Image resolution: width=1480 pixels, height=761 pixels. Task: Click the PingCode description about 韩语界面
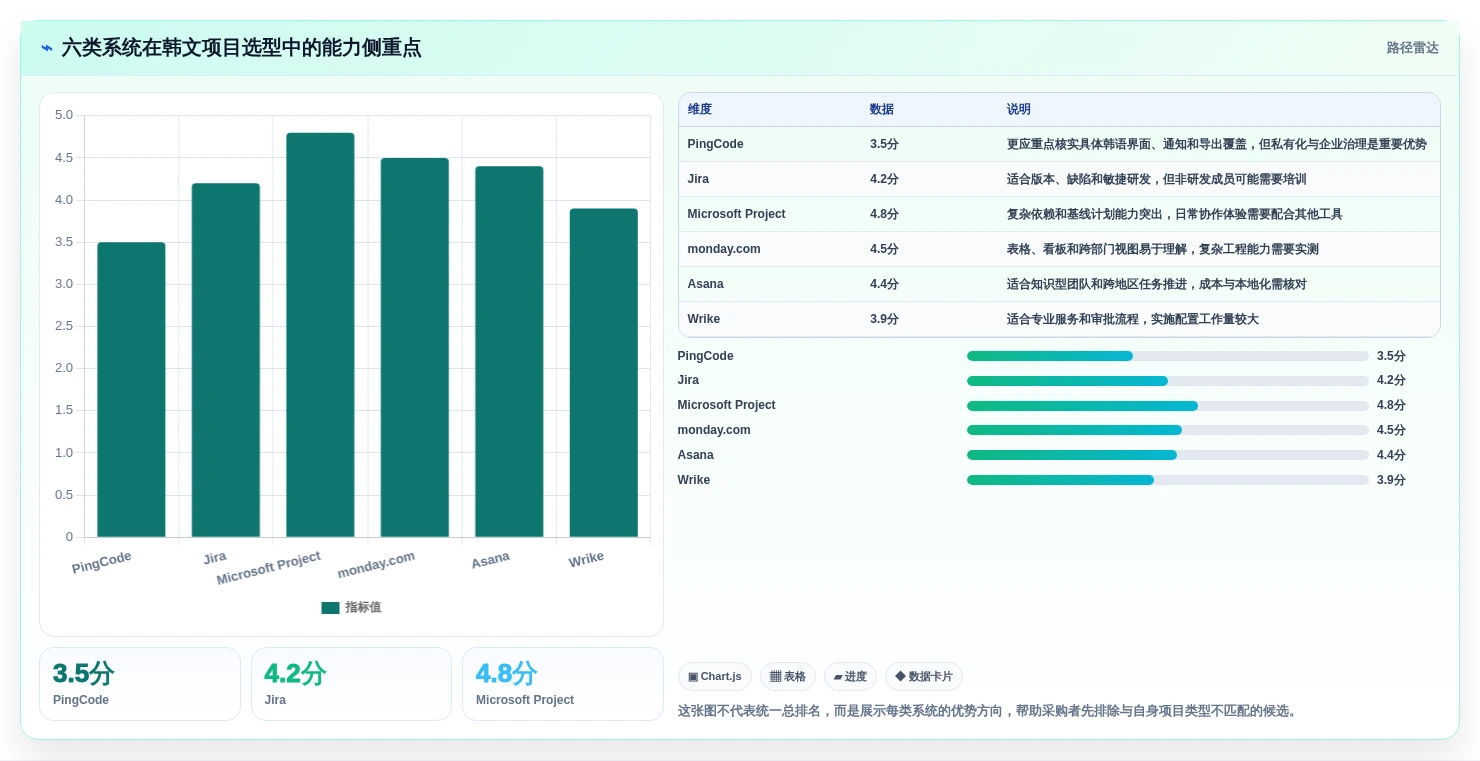(1217, 144)
